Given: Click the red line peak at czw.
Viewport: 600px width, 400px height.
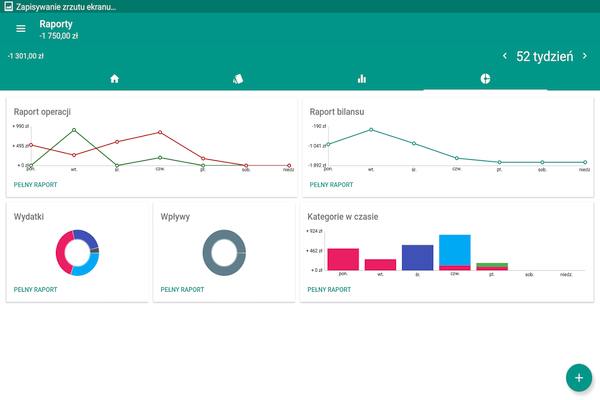Looking at the screenshot, I should coord(160,132).
